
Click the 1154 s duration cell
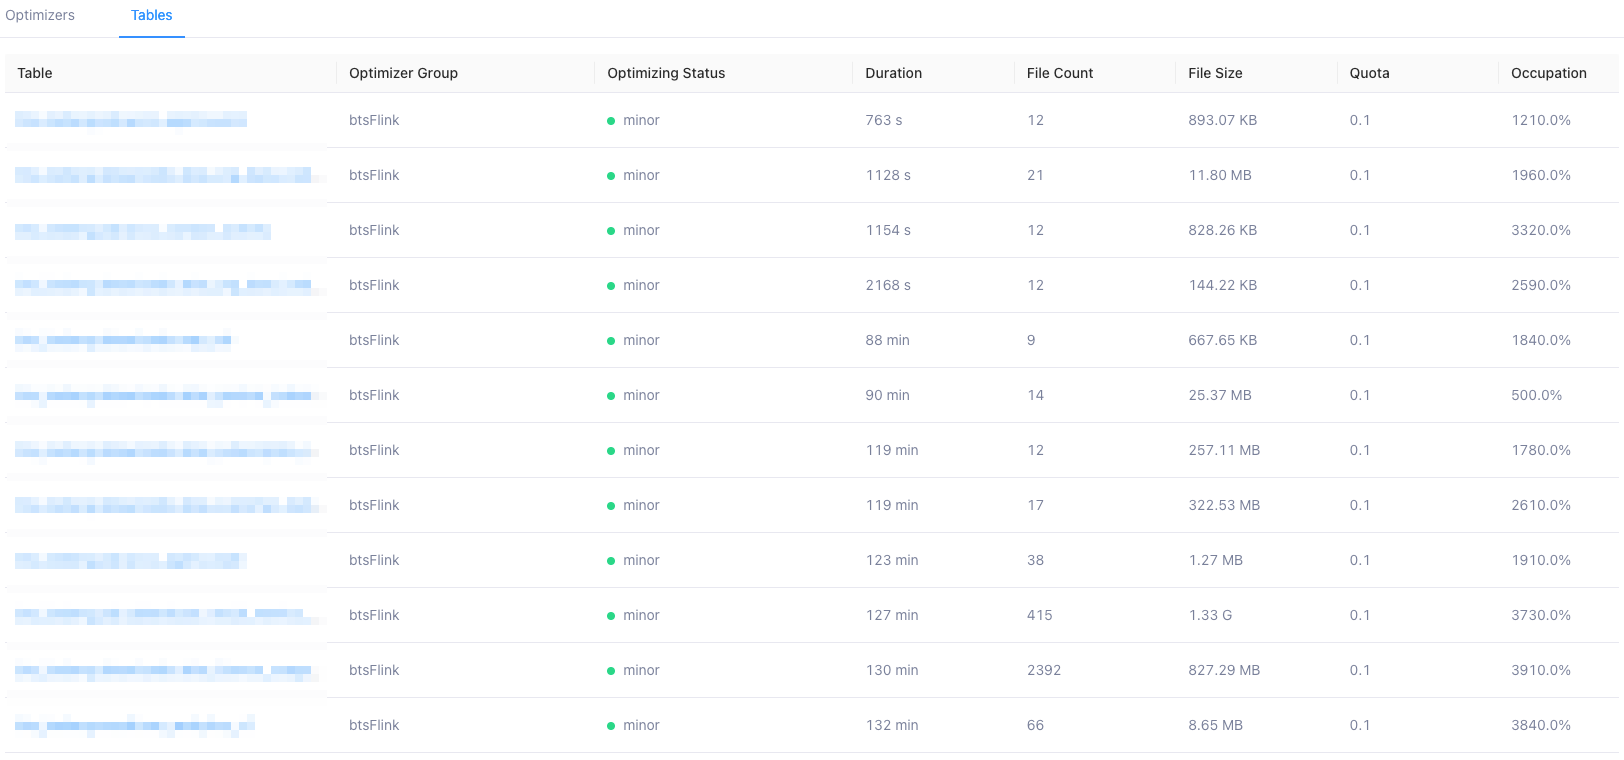(888, 230)
